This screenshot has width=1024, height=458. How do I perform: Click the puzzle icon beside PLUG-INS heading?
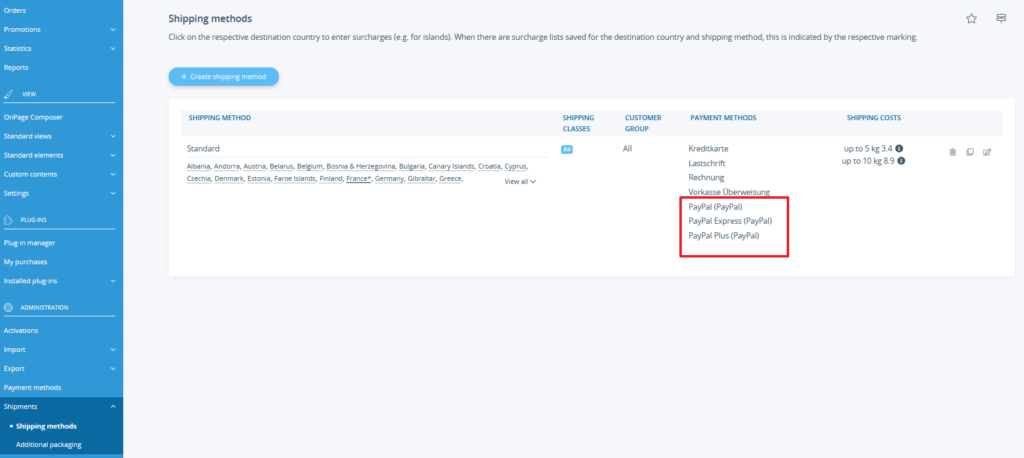tap(8, 220)
